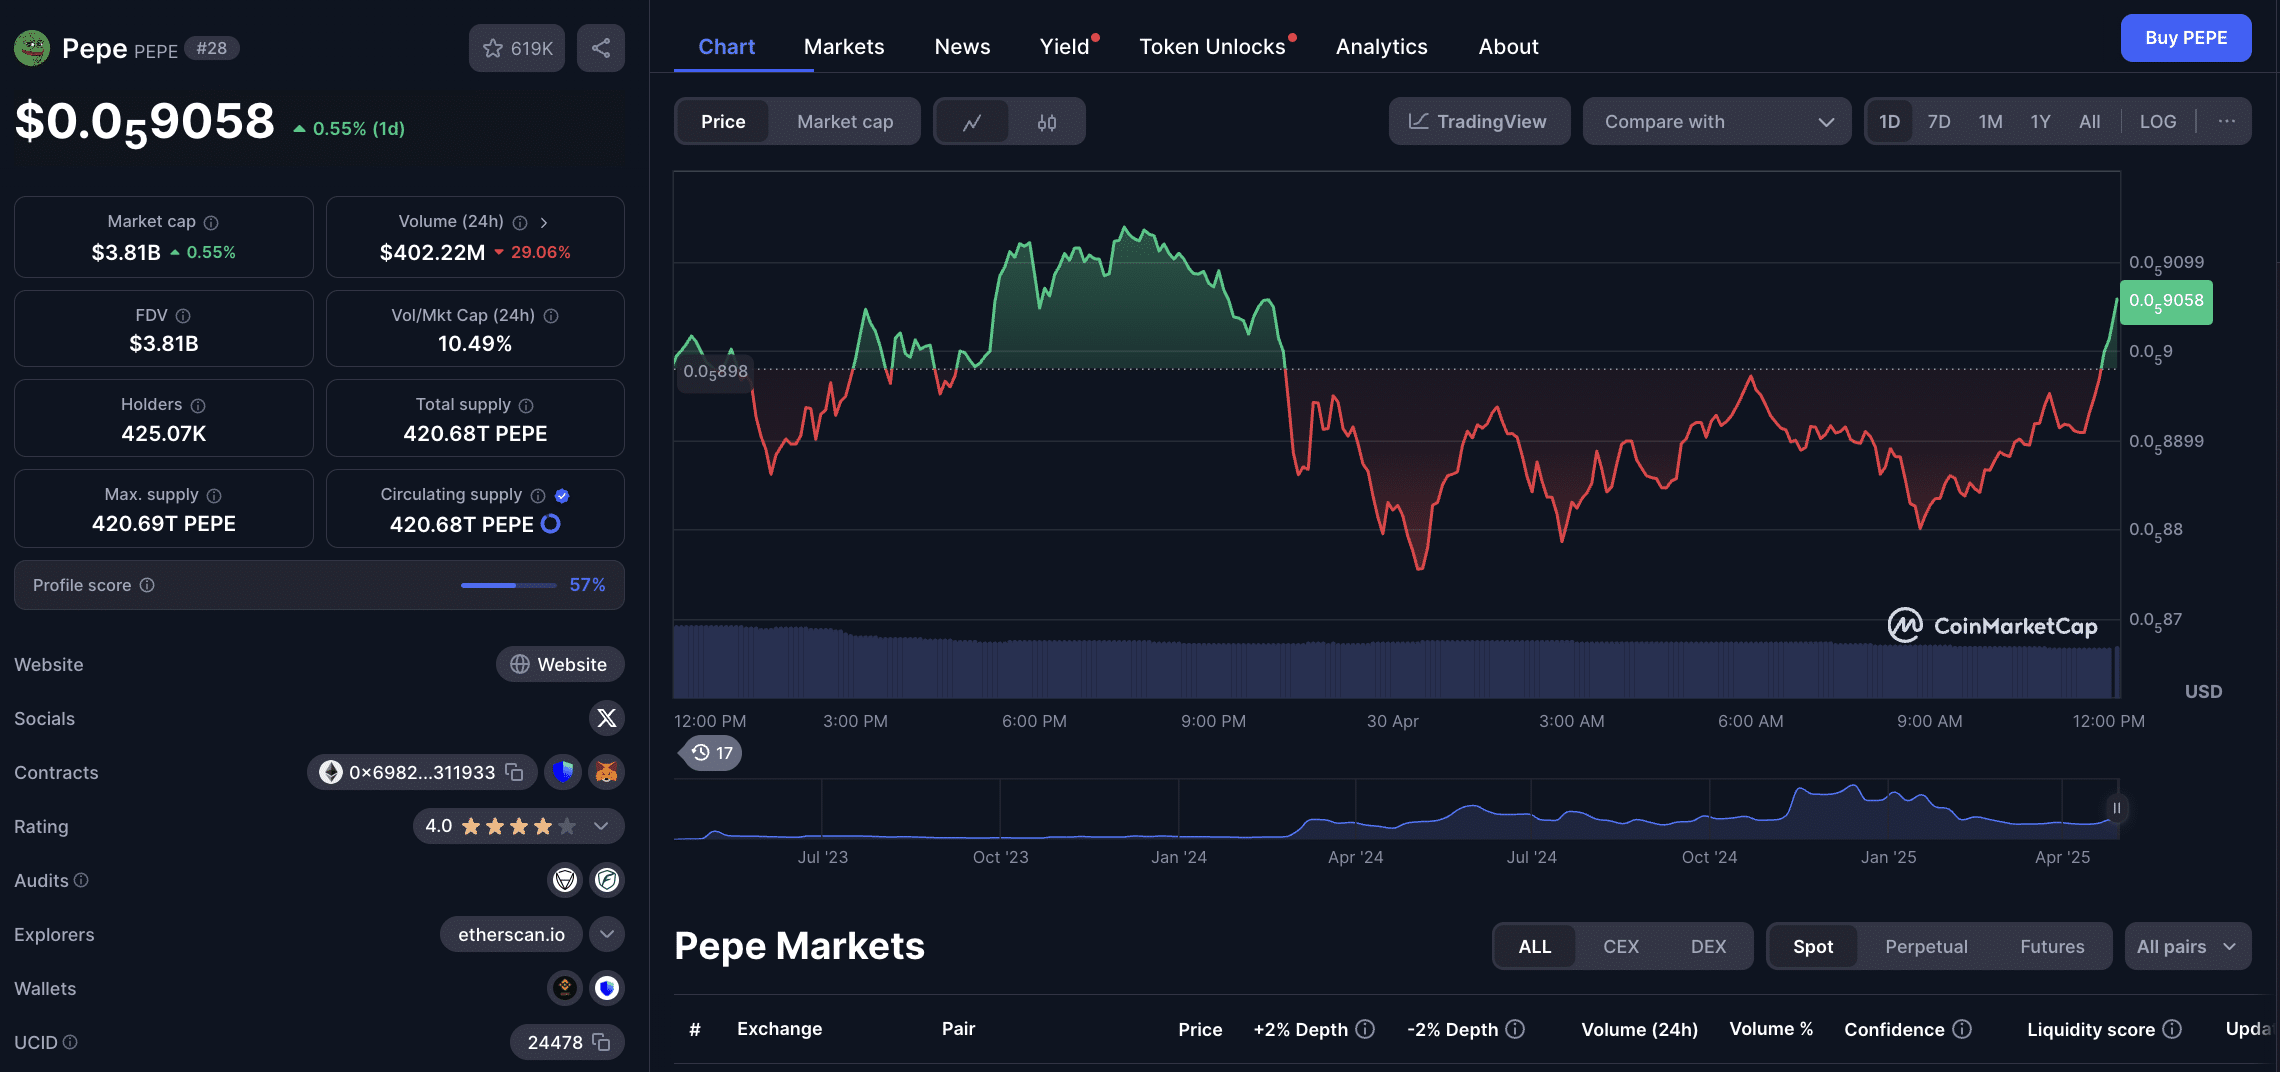This screenshot has width=2280, height=1072.
Task: Select the line chart style icon
Action: (972, 122)
